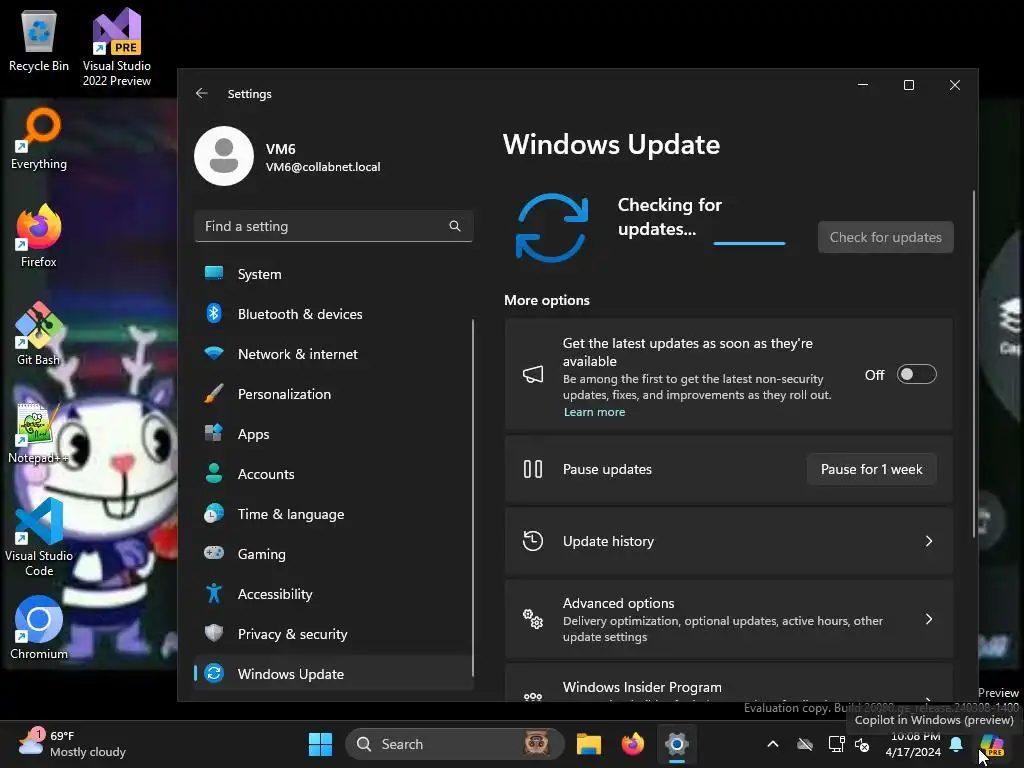Image resolution: width=1024 pixels, height=768 pixels.
Task: Go back with the Settings back arrow
Action: click(202, 93)
